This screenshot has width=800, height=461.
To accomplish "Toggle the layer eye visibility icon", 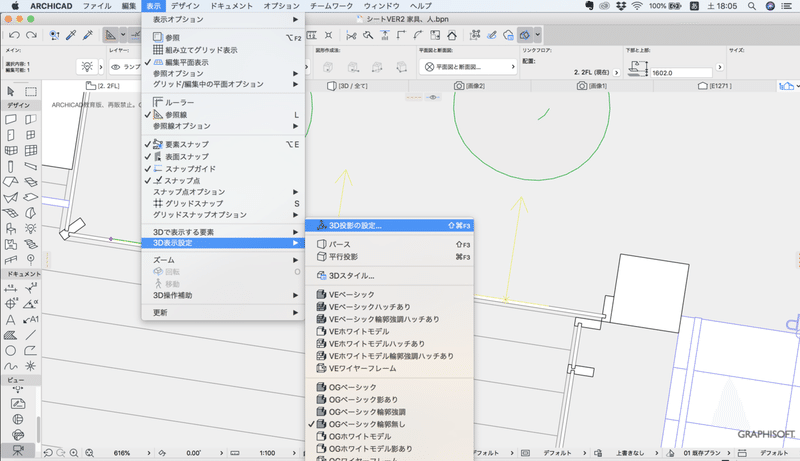I will [x=116, y=67].
